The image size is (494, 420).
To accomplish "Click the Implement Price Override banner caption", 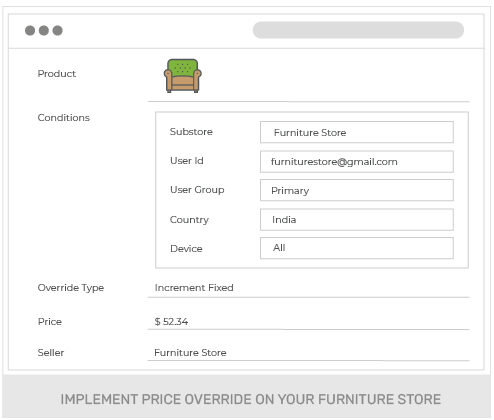I will tap(251, 399).
